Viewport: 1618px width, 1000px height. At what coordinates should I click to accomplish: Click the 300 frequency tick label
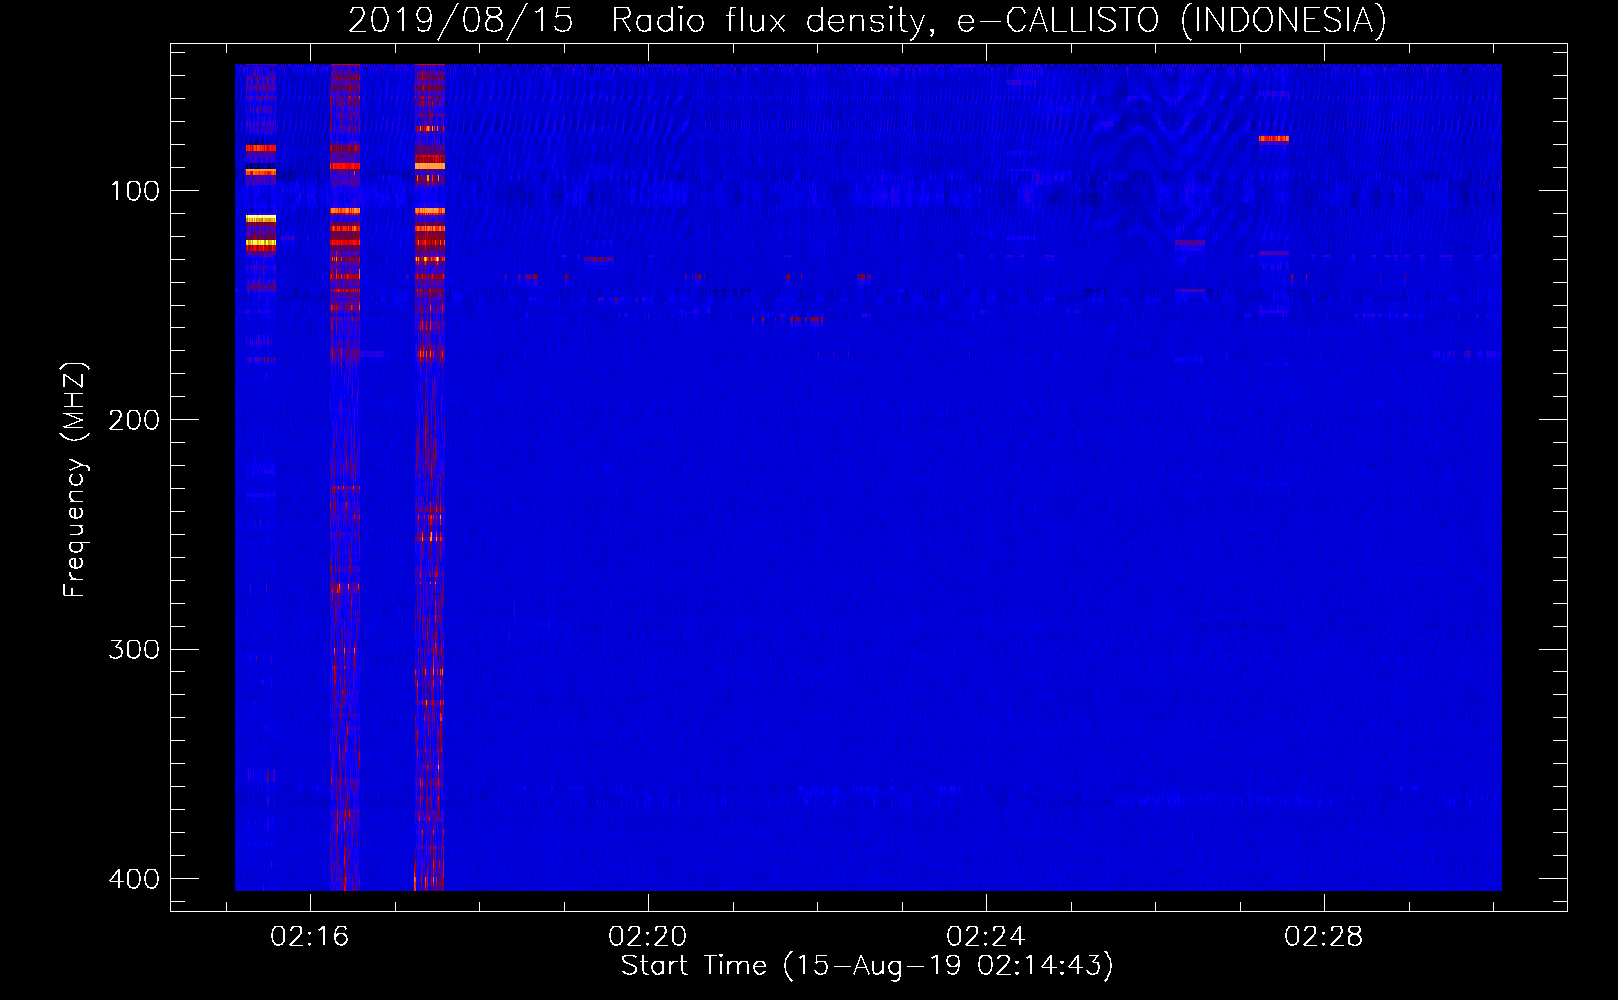pyautogui.click(x=134, y=649)
